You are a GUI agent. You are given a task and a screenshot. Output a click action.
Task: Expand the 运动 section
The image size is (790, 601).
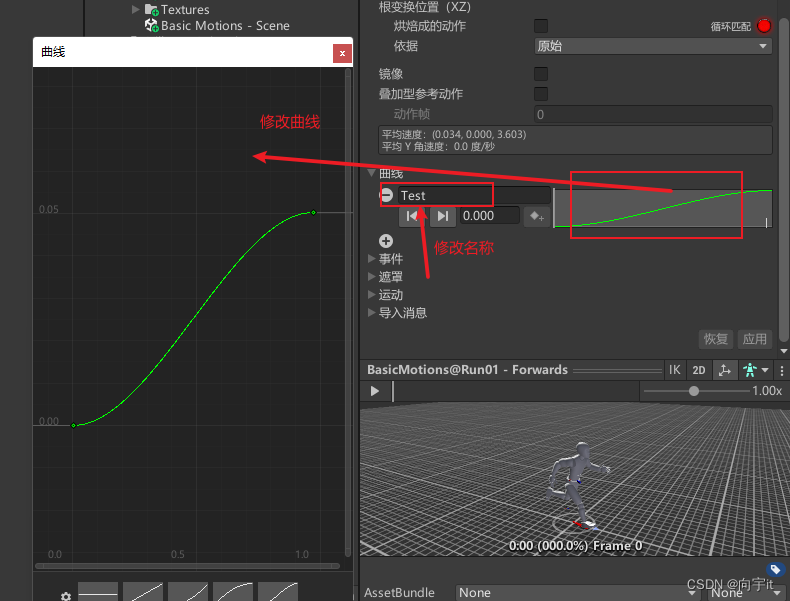[x=371, y=295]
